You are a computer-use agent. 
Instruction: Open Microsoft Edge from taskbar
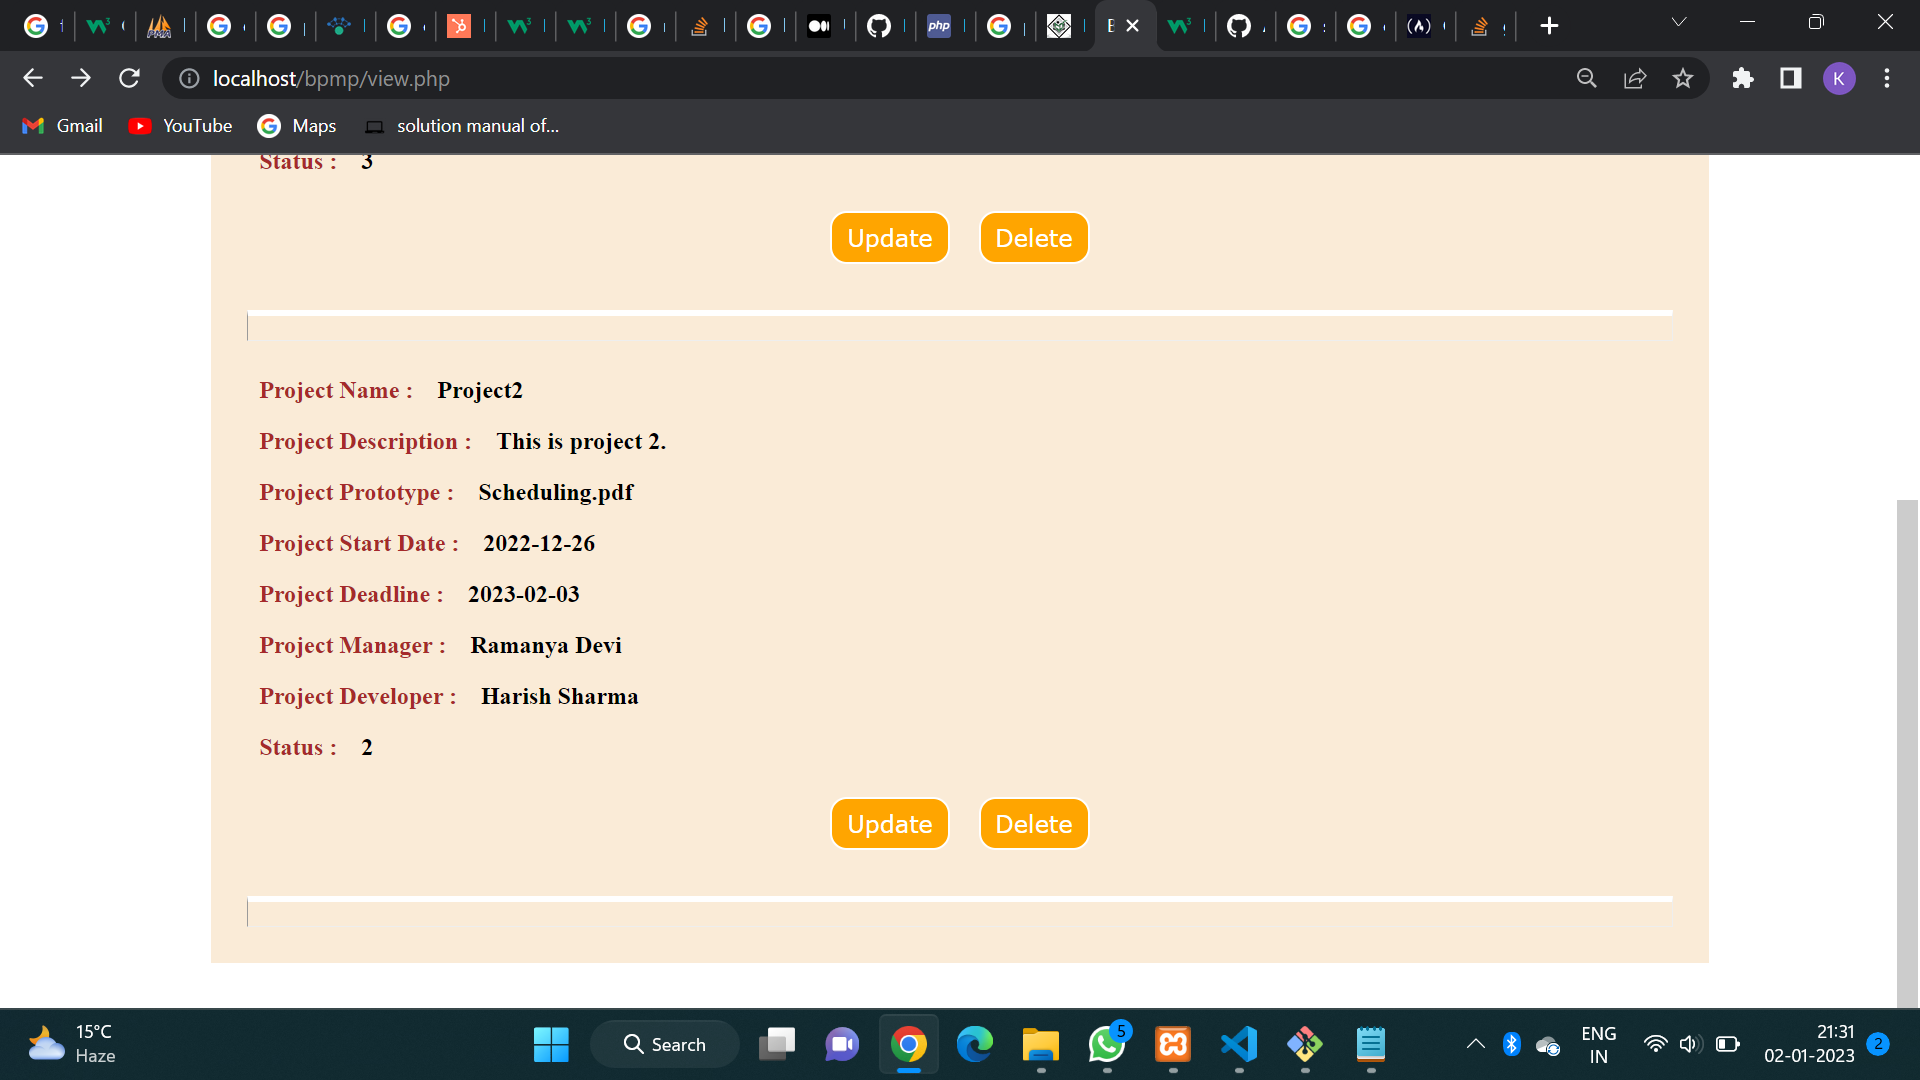[x=975, y=1044]
